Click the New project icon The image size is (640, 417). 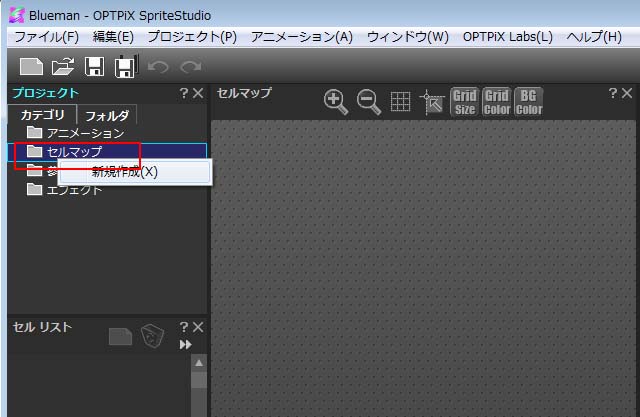click(x=31, y=67)
